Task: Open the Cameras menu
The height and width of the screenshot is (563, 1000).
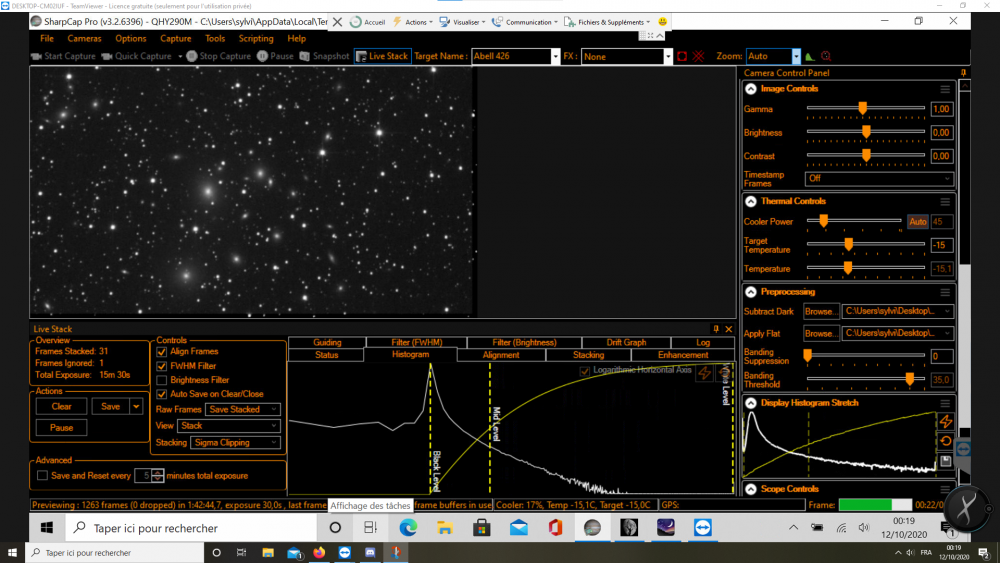Action: [x=84, y=38]
